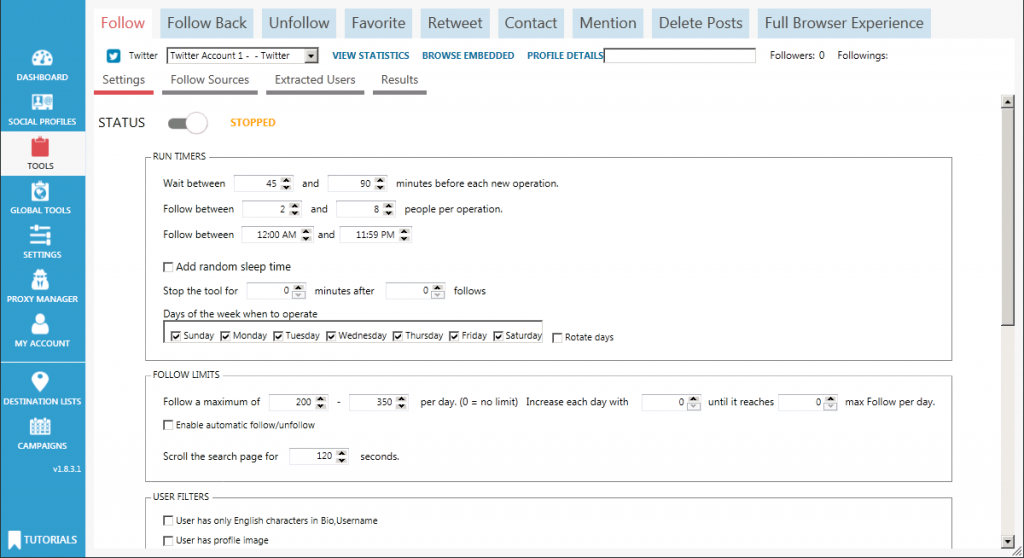Switch to the Contact tab
Viewport: 1024px width, 558px height.
(530, 23)
